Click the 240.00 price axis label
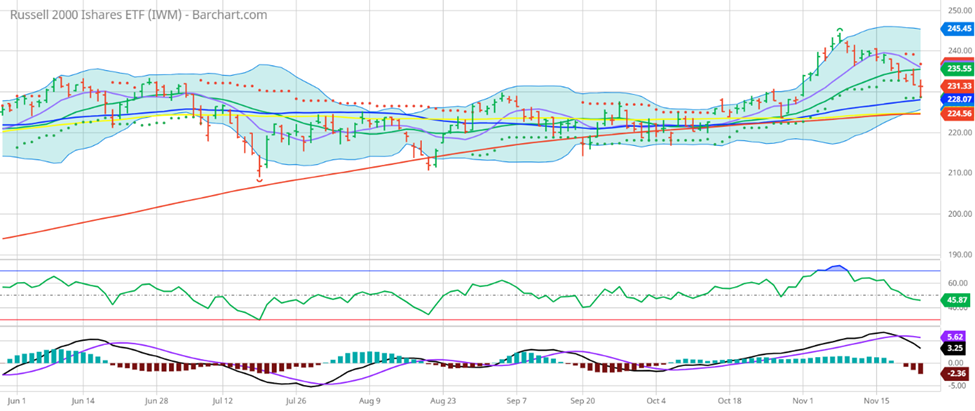 point(959,51)
